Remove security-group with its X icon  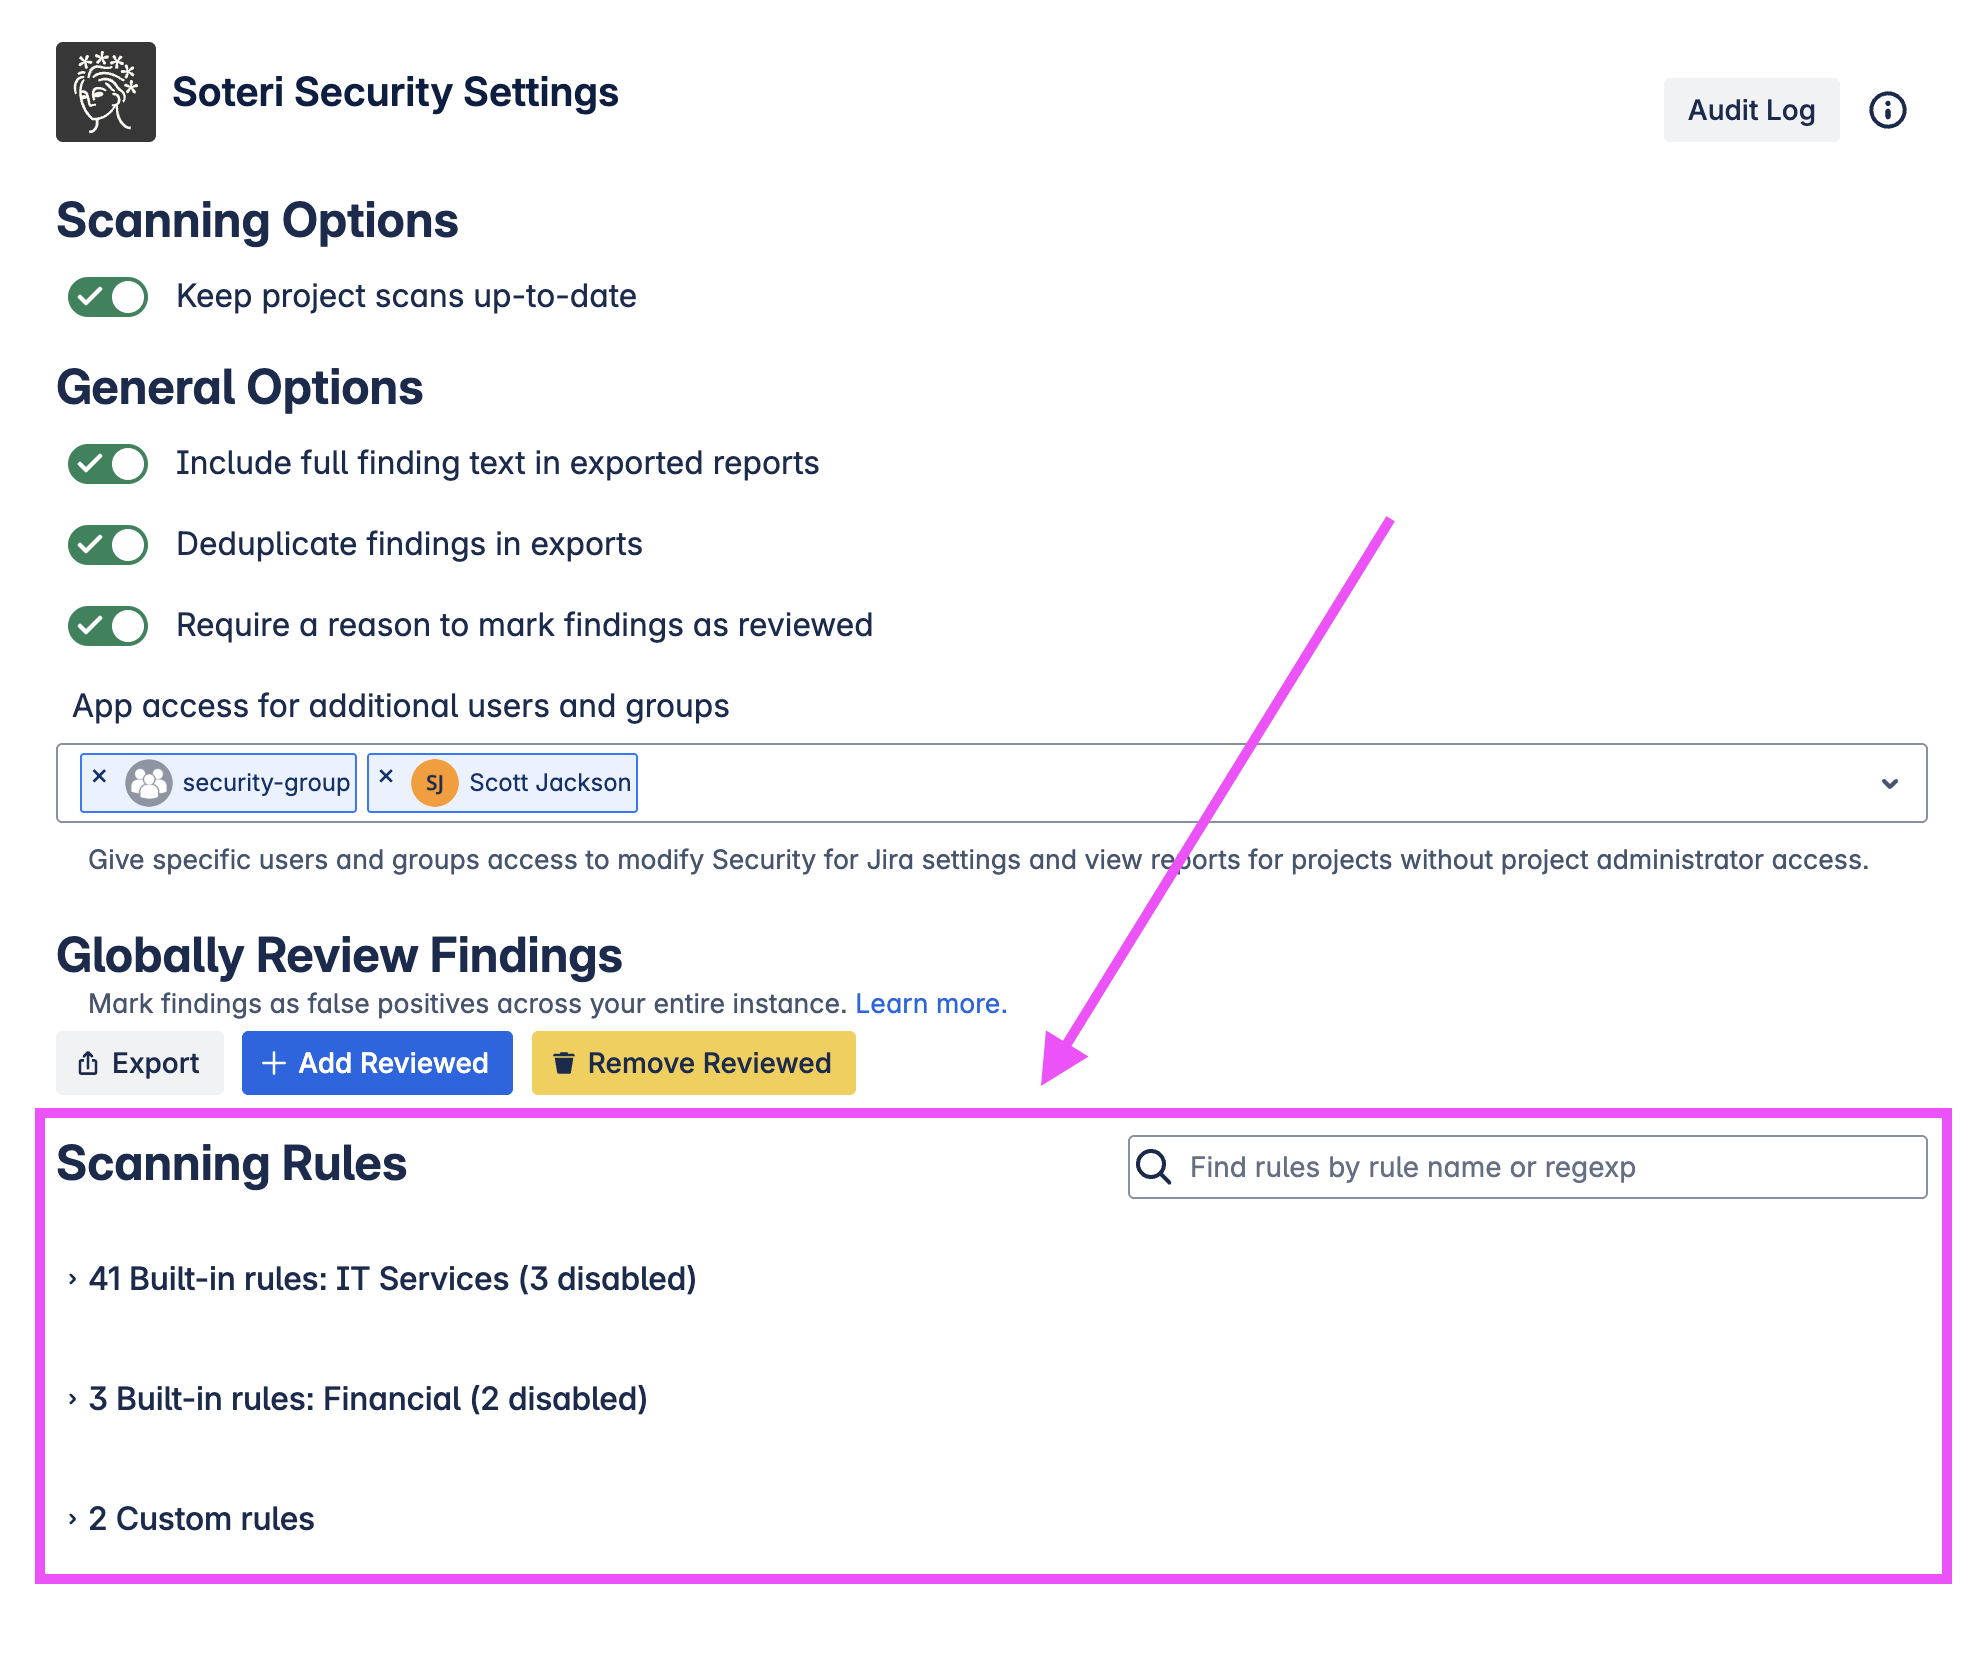tap(99, 776)
